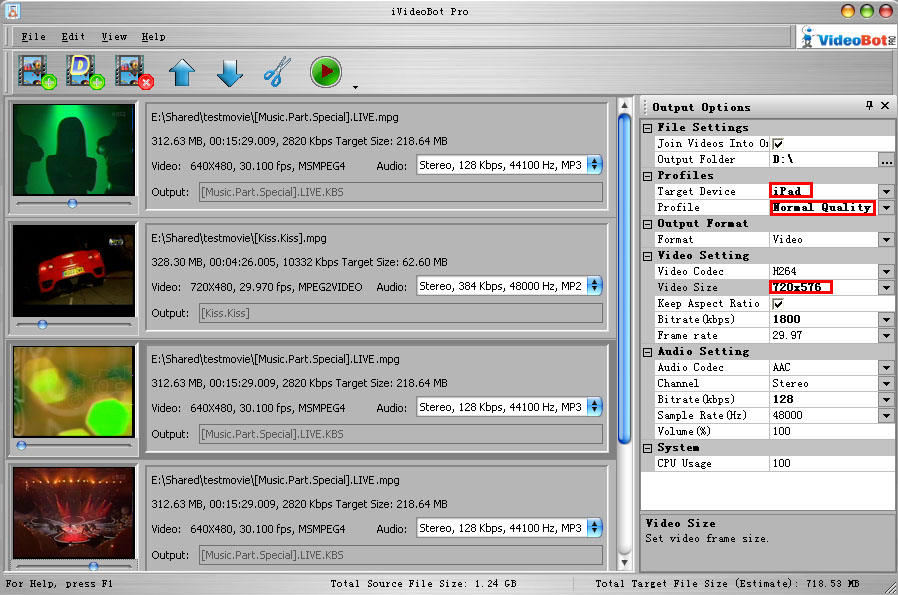
Task: Start conversion with the green play button
Action: (326, 72)
